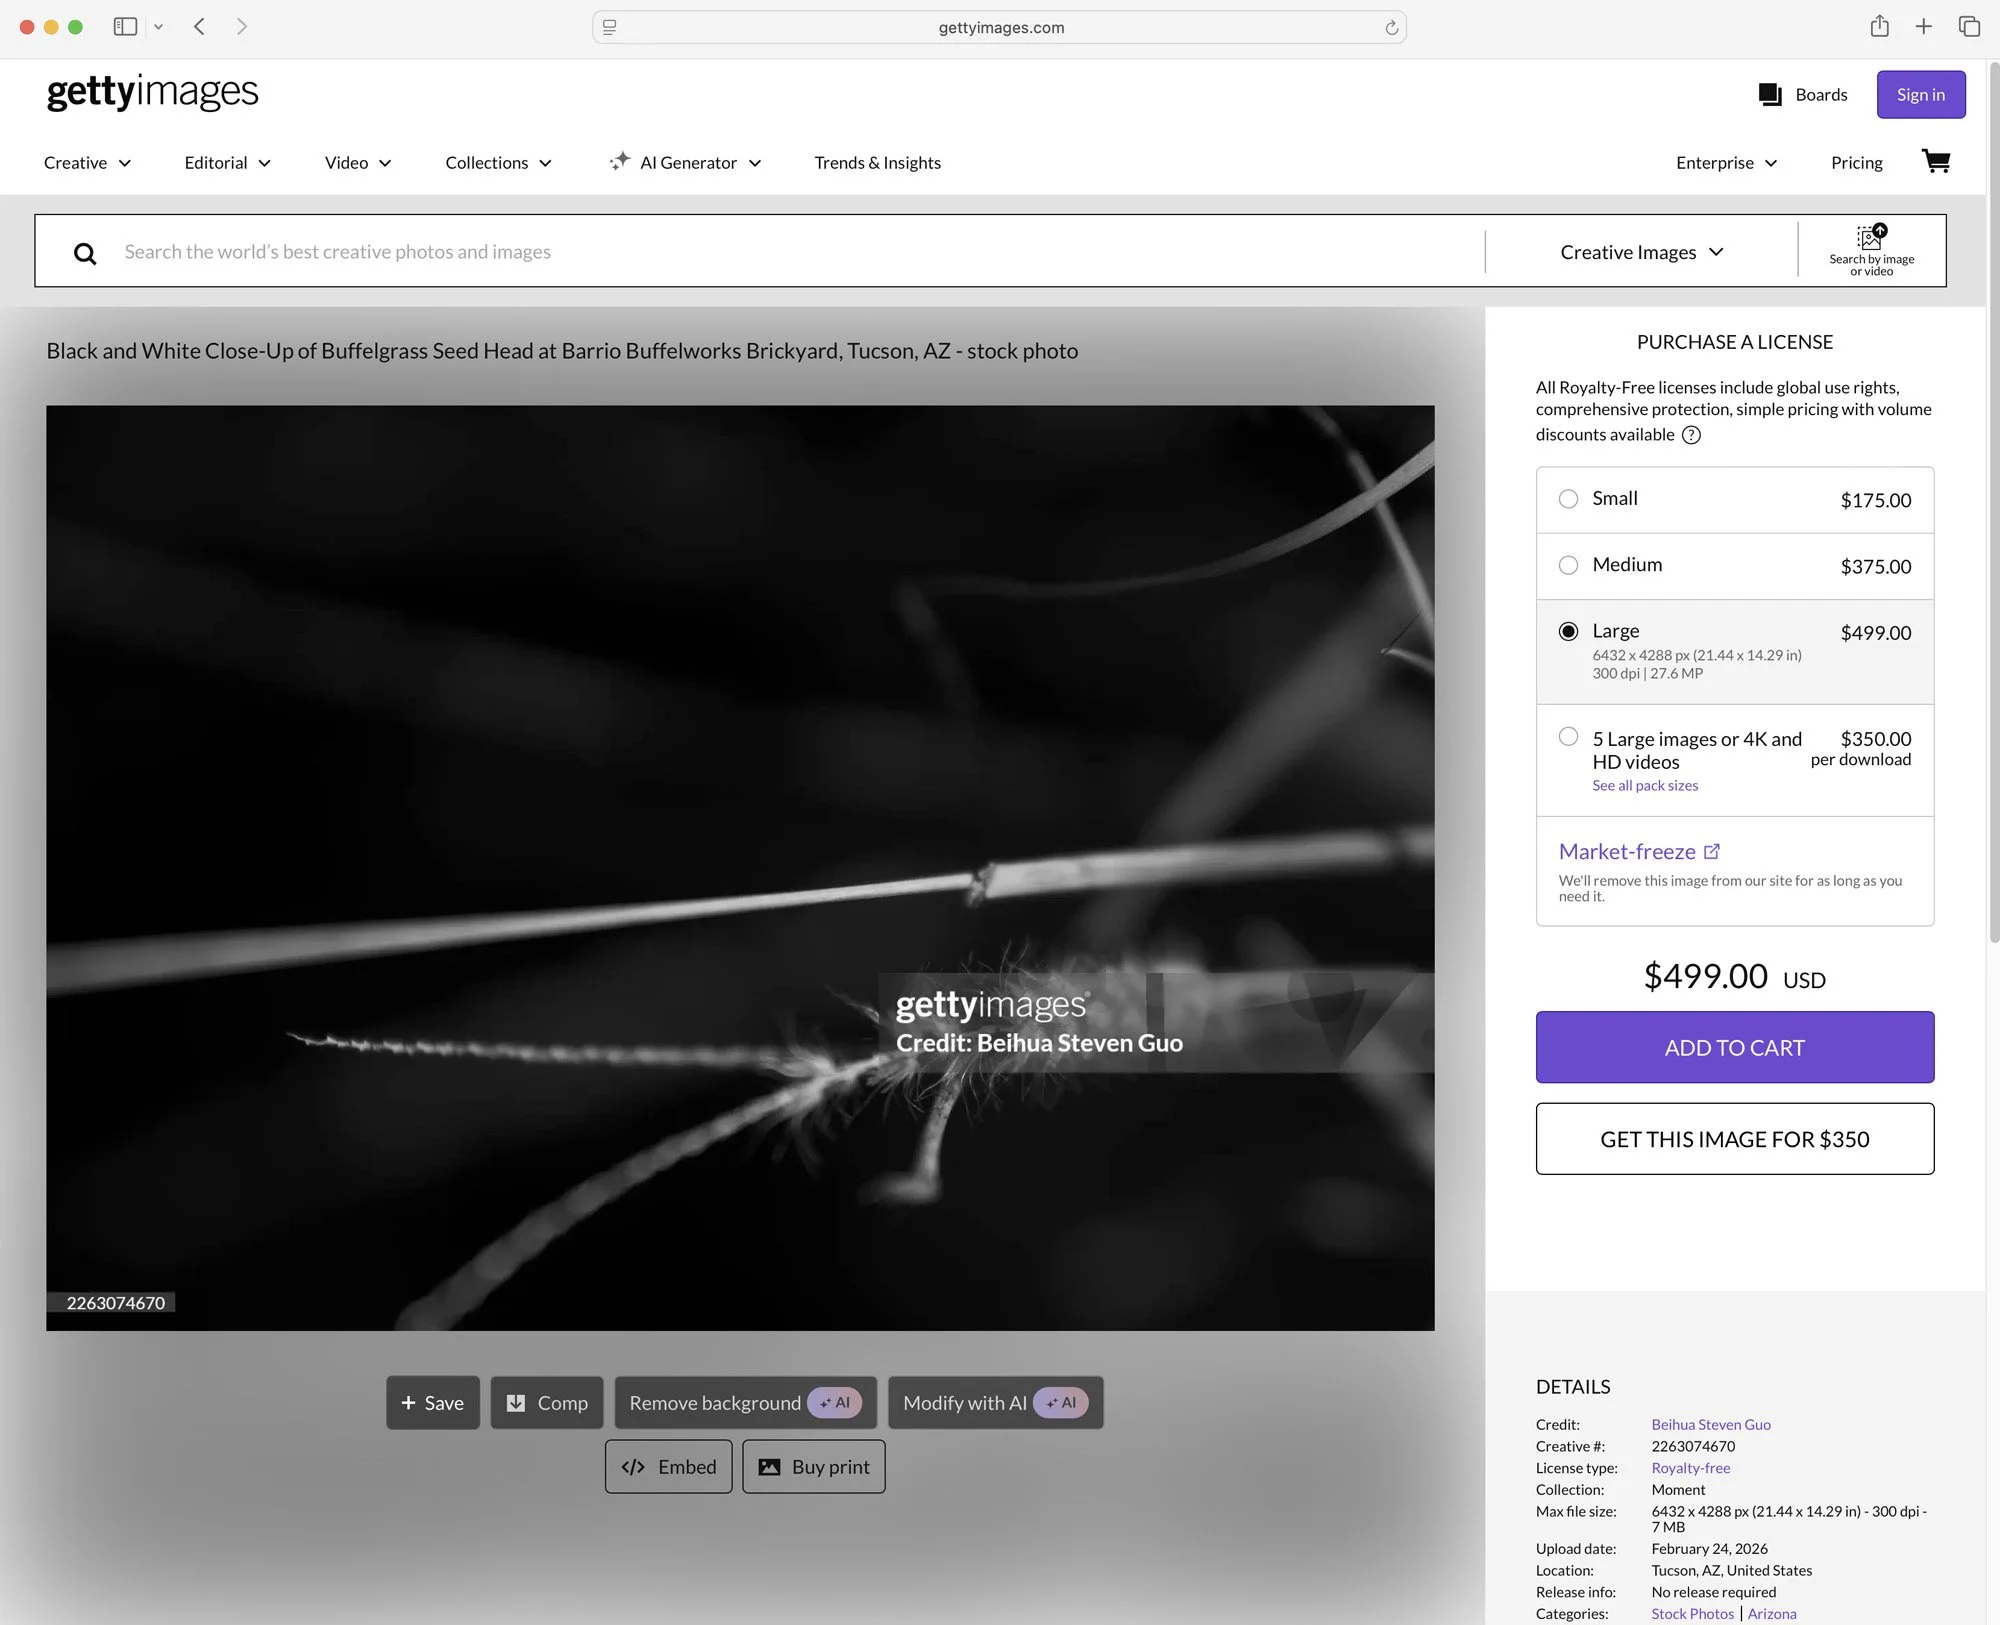Choose the 5 Large images pack radio option
Viewport: 2000px width, 1625px height.
tap(1568, 737)
